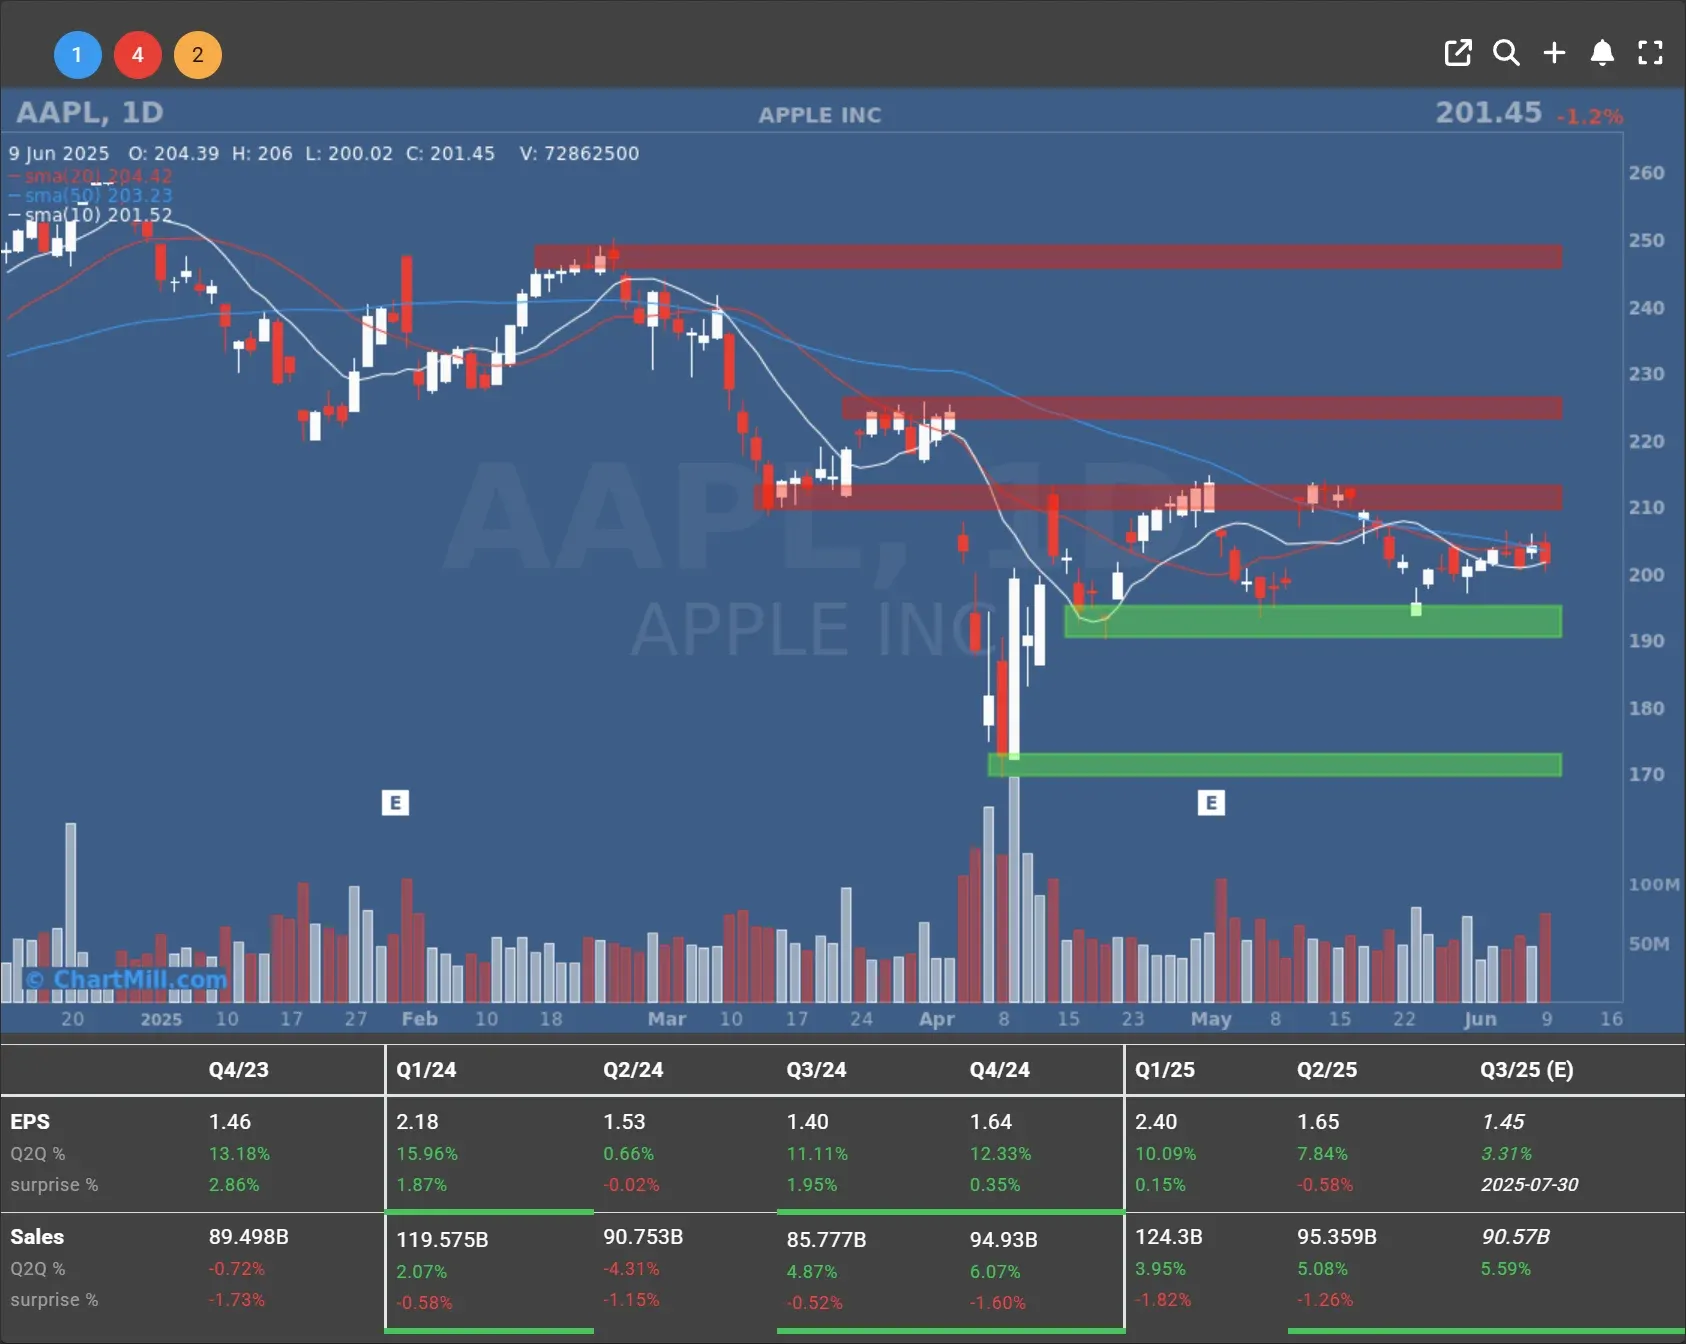This screenshot has height=1344, width=1686.
Task: Click Sales value 119.575B
Action: [x=442, y=1240]
